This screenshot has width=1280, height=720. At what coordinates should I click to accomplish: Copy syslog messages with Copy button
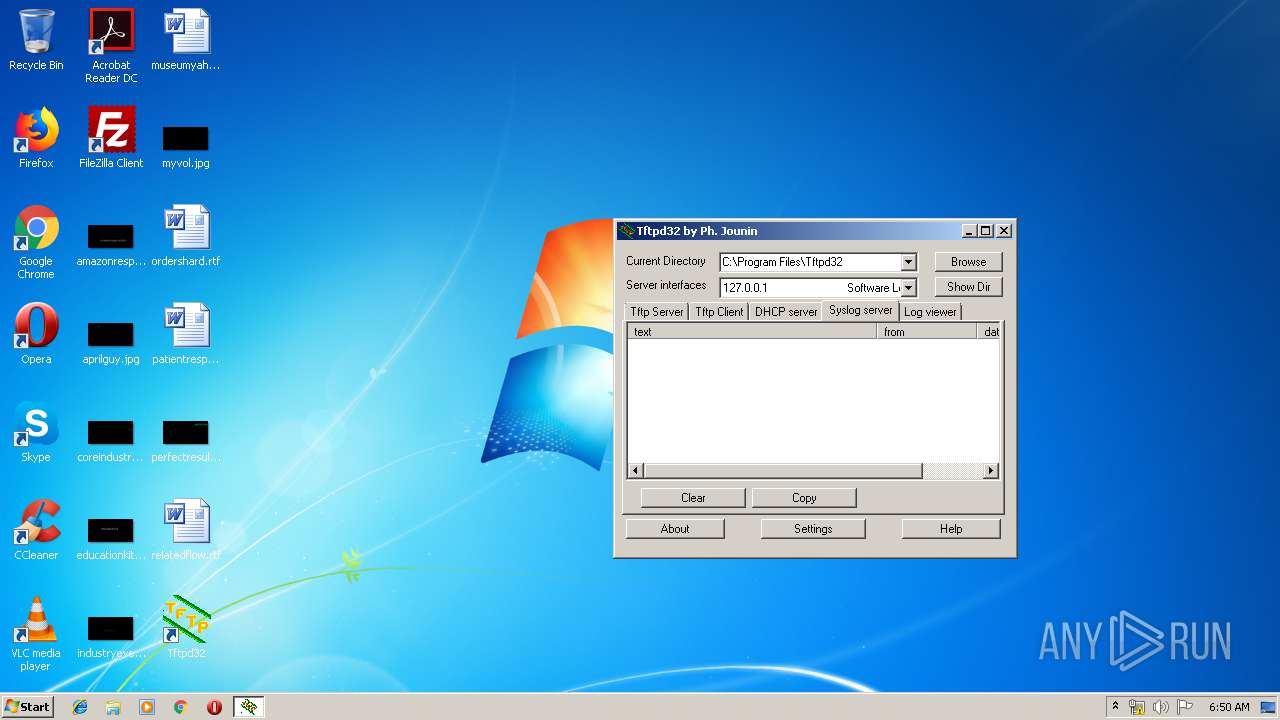(x=804, y=498)
